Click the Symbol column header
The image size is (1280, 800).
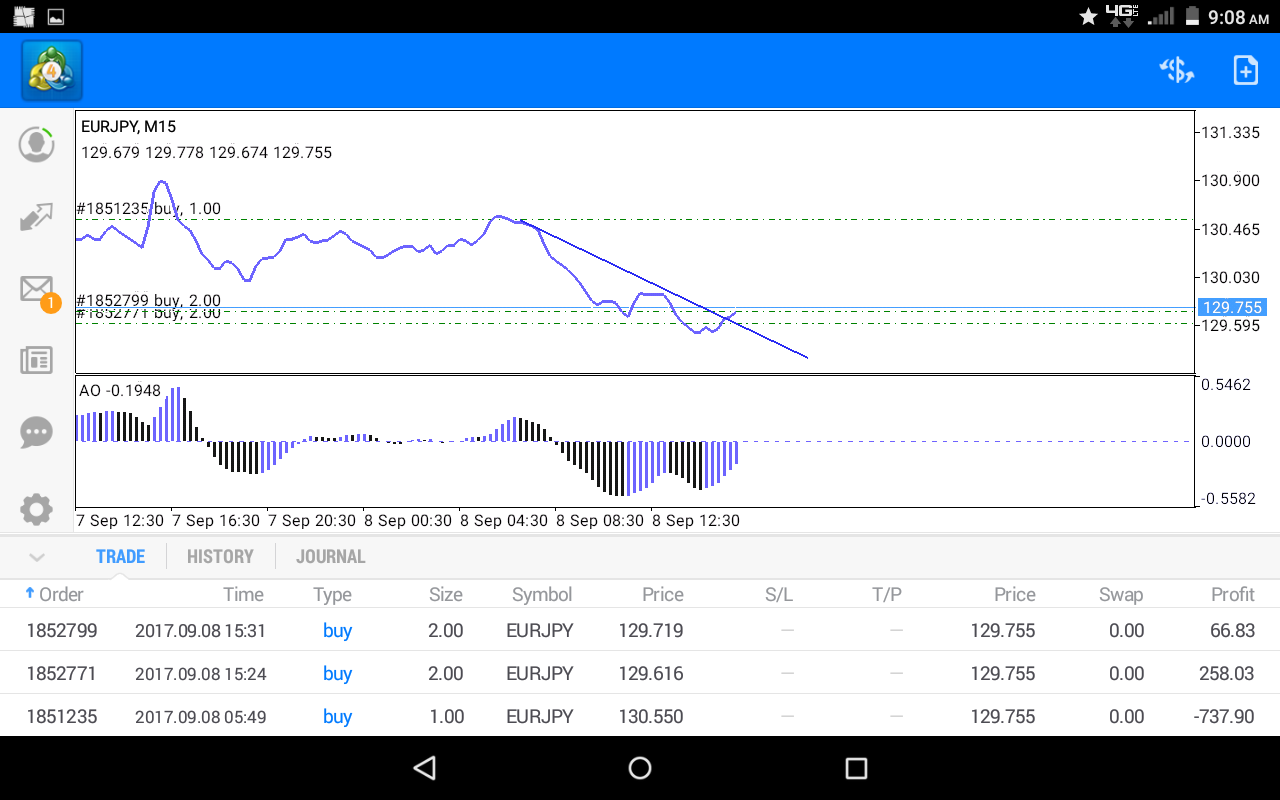coord(542,594)
